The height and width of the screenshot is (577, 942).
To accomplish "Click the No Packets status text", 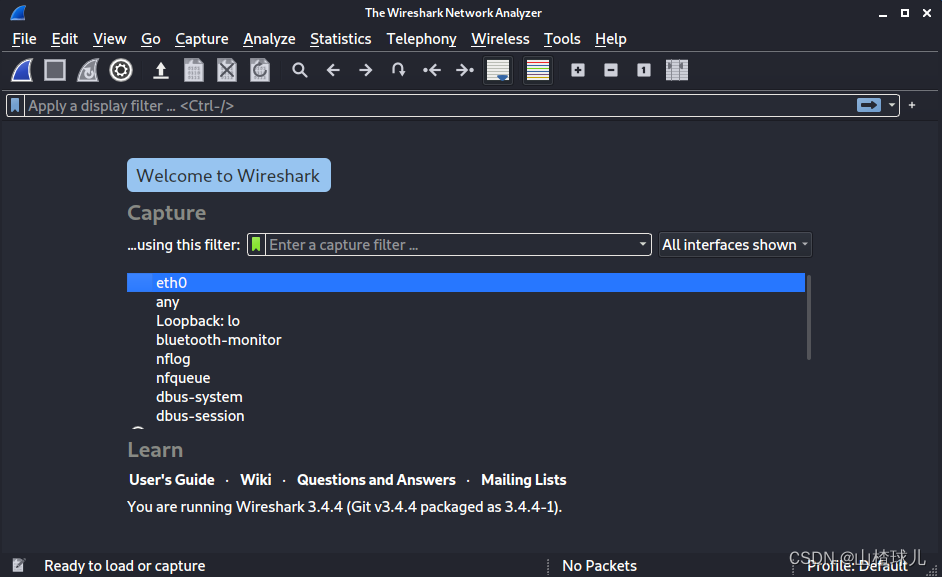I will (599, 566).
